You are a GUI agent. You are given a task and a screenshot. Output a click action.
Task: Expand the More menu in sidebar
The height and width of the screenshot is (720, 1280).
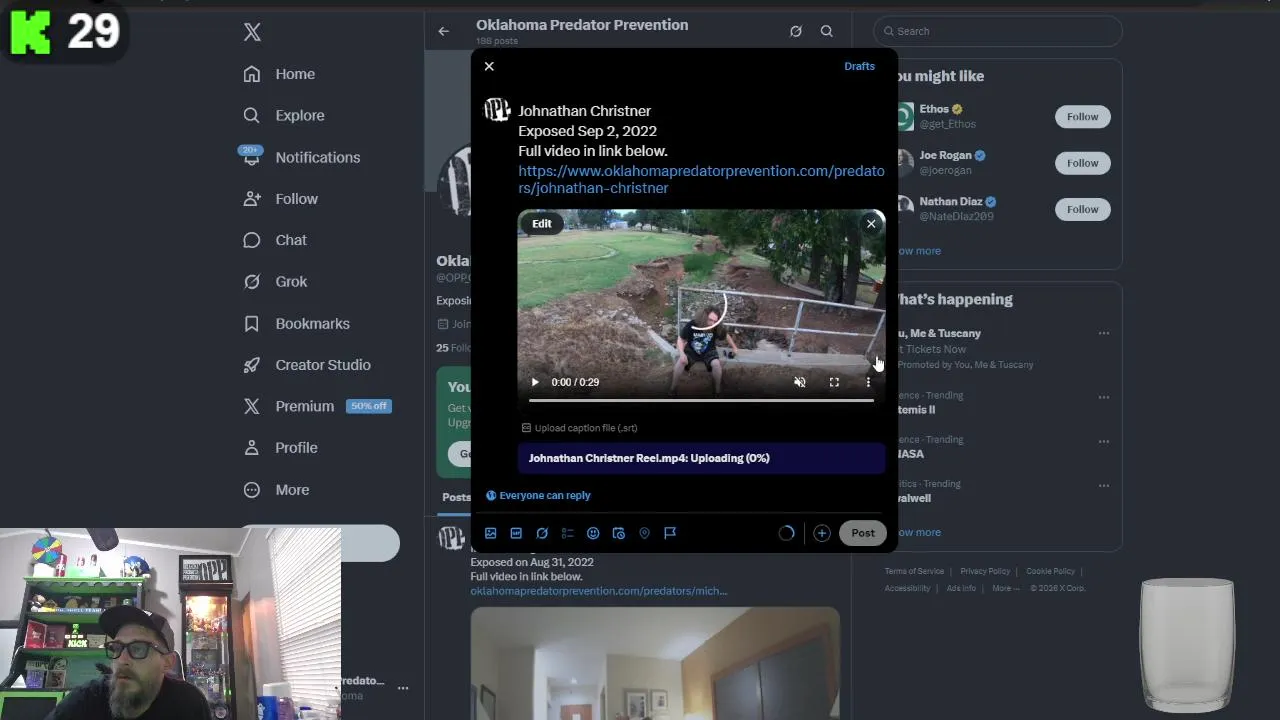(277, 490)
